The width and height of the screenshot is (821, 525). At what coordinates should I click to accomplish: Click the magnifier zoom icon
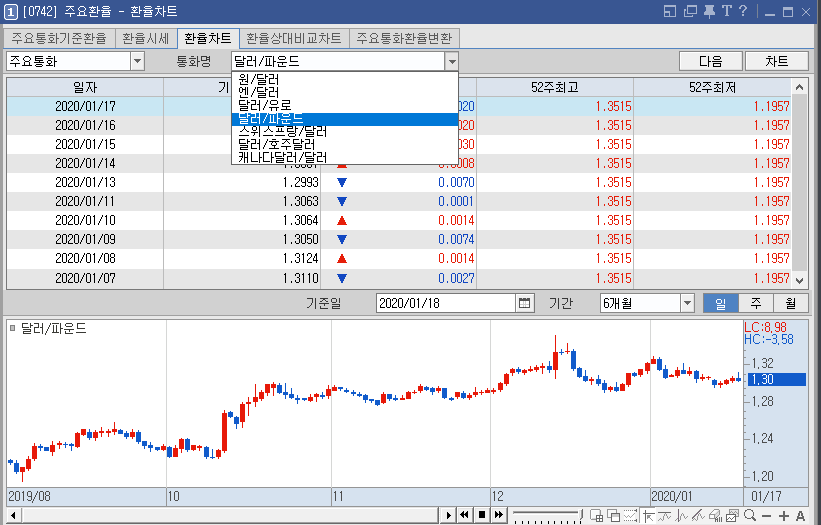750,516
